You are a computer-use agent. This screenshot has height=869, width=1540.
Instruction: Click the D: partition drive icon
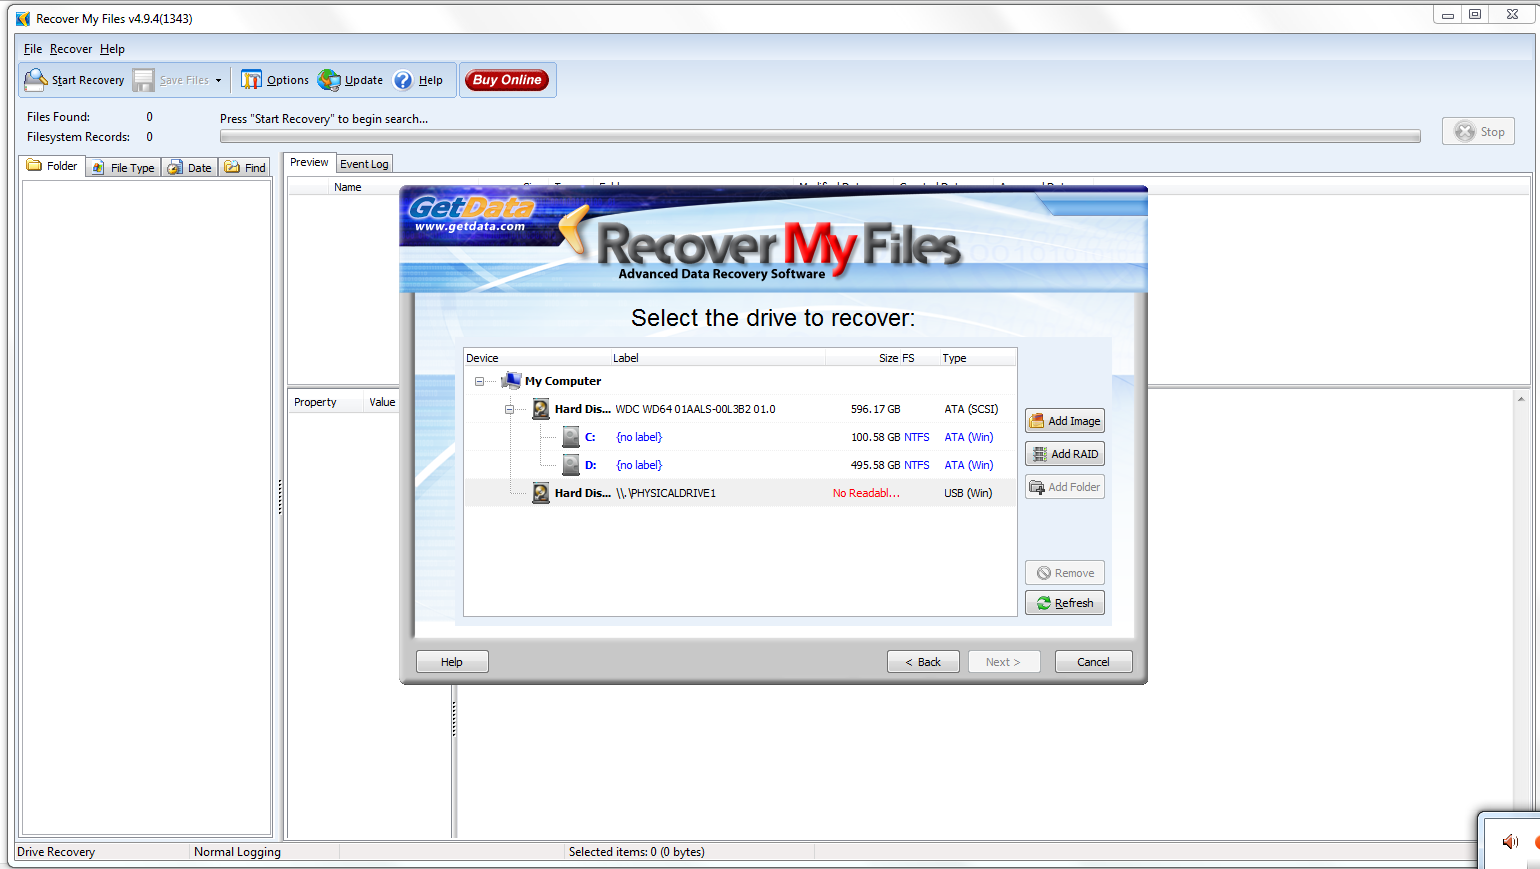tap(571, 465)
